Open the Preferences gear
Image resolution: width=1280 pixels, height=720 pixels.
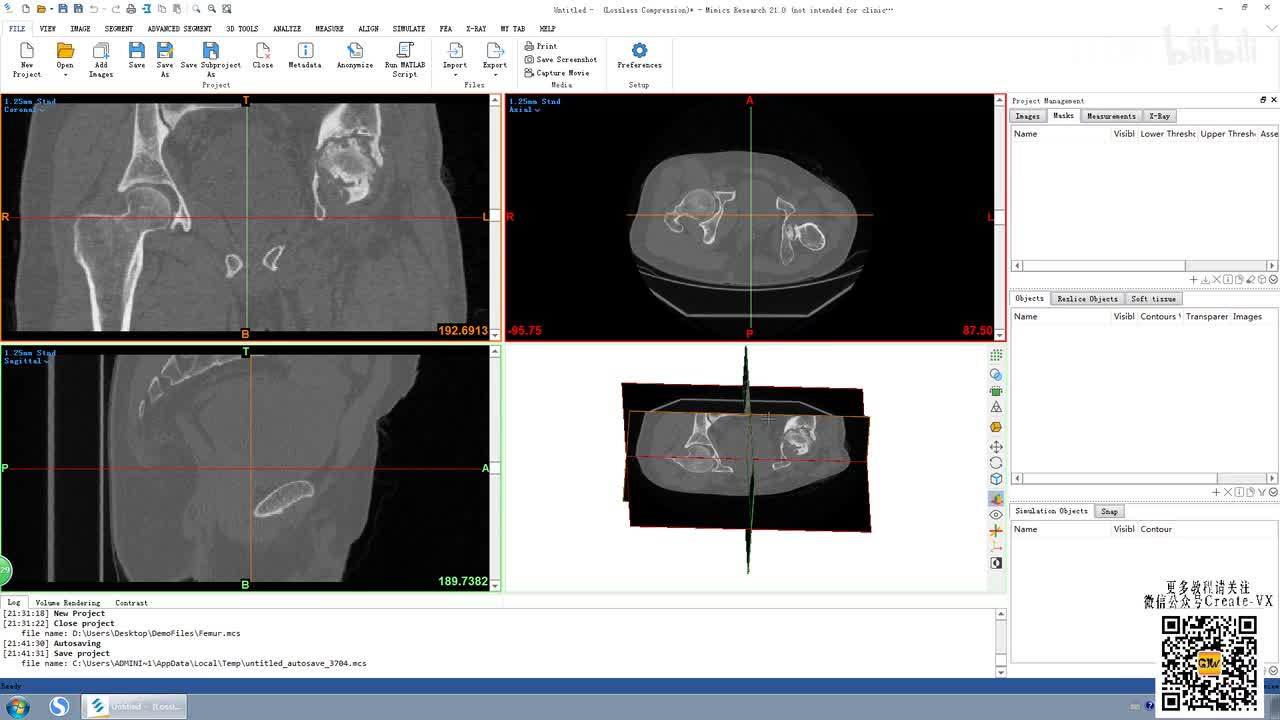click(639, 50)
